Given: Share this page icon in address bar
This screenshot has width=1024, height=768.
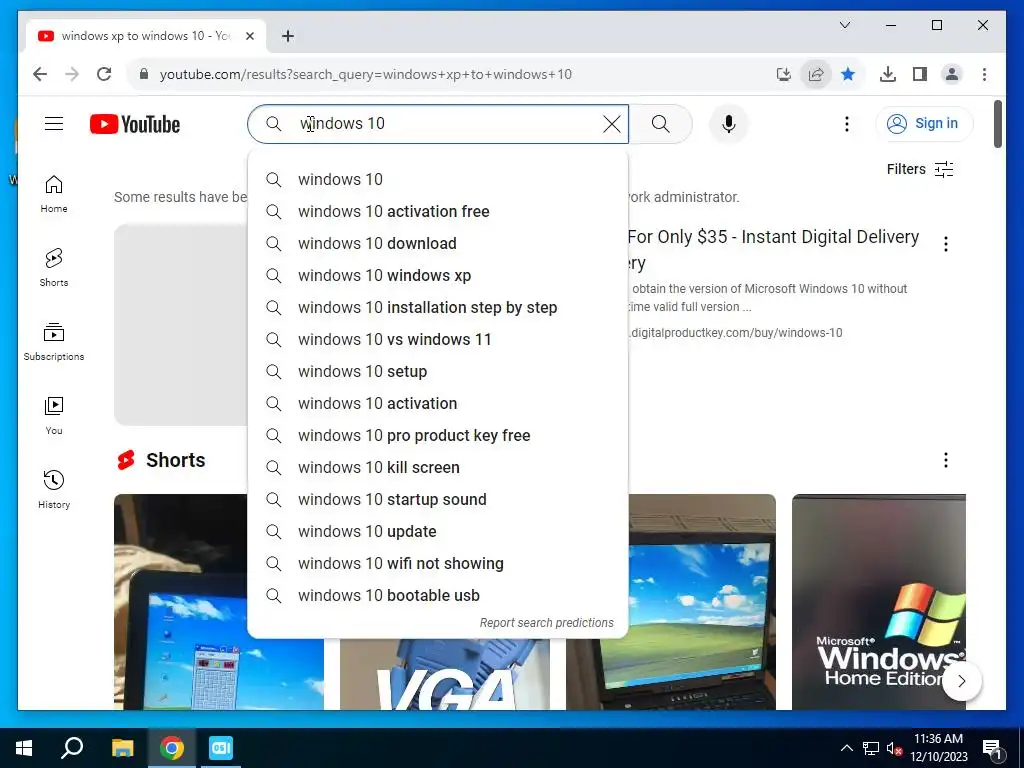Looking at the screenshot, I should [x=816, y=74].
